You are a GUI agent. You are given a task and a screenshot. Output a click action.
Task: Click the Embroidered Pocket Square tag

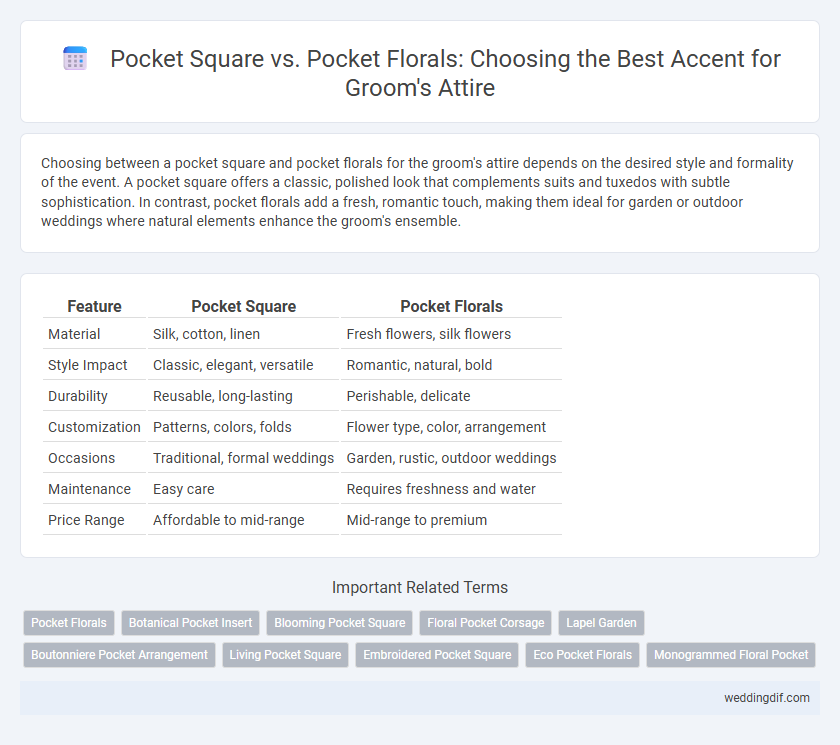pyautogui.click(x=437, y=655)
